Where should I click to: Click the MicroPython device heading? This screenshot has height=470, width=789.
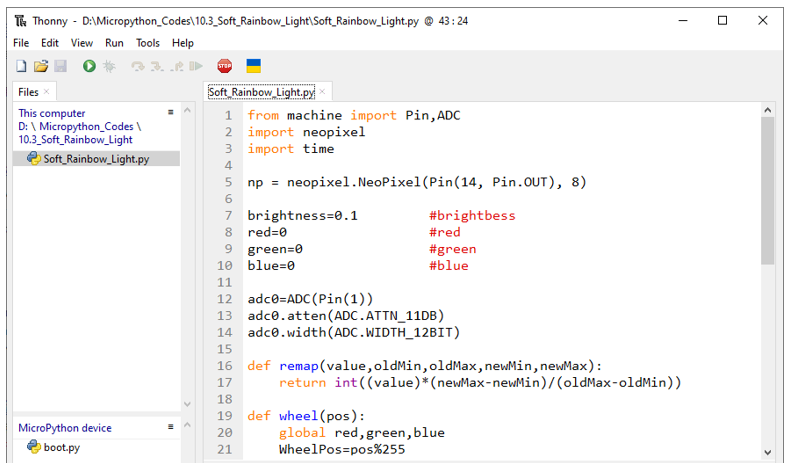[65, 428]
